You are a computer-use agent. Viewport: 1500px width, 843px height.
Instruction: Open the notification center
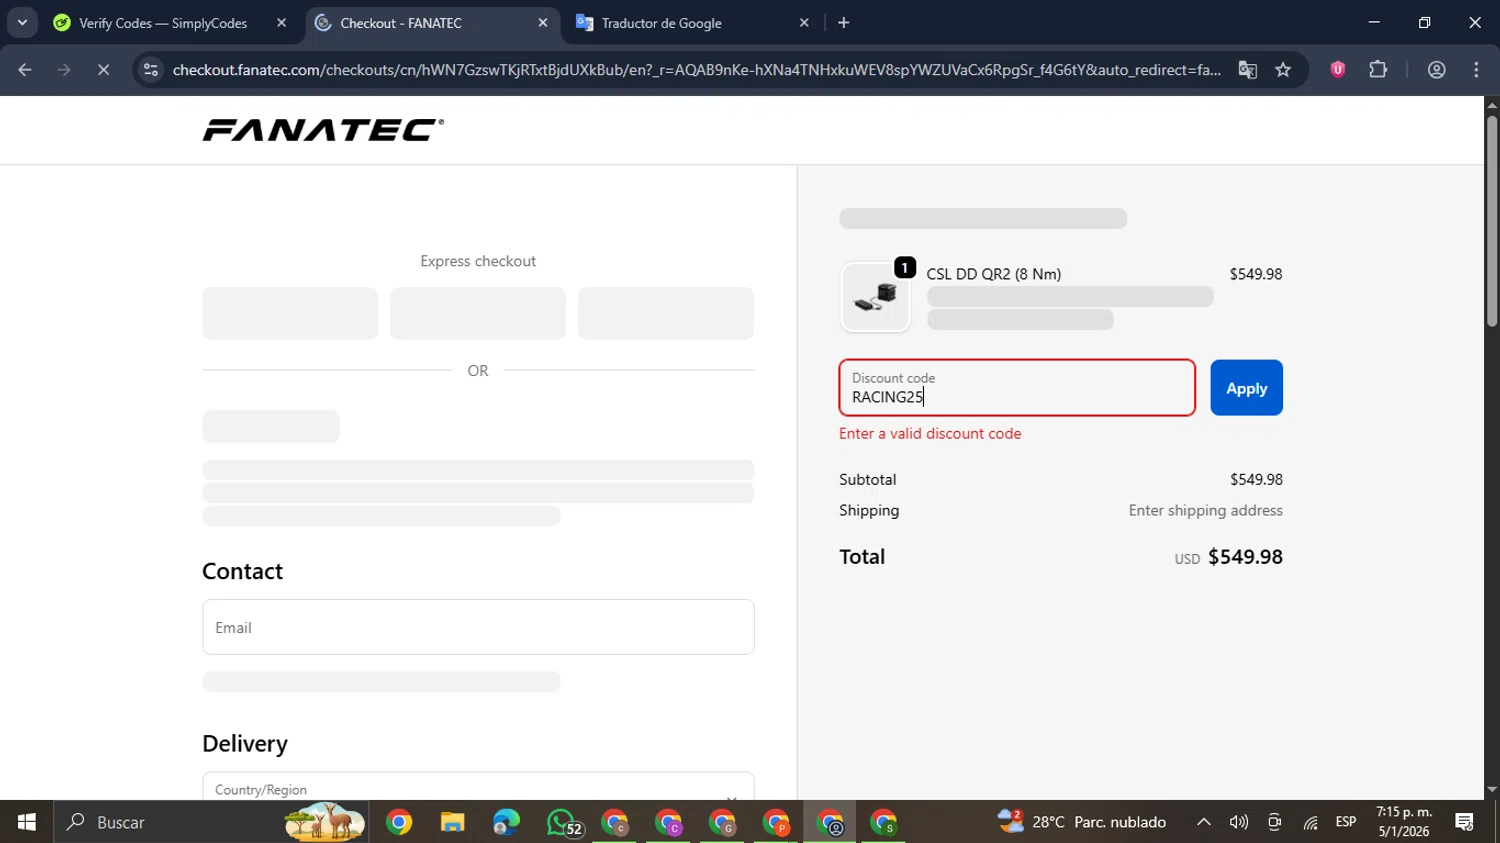1465,822
